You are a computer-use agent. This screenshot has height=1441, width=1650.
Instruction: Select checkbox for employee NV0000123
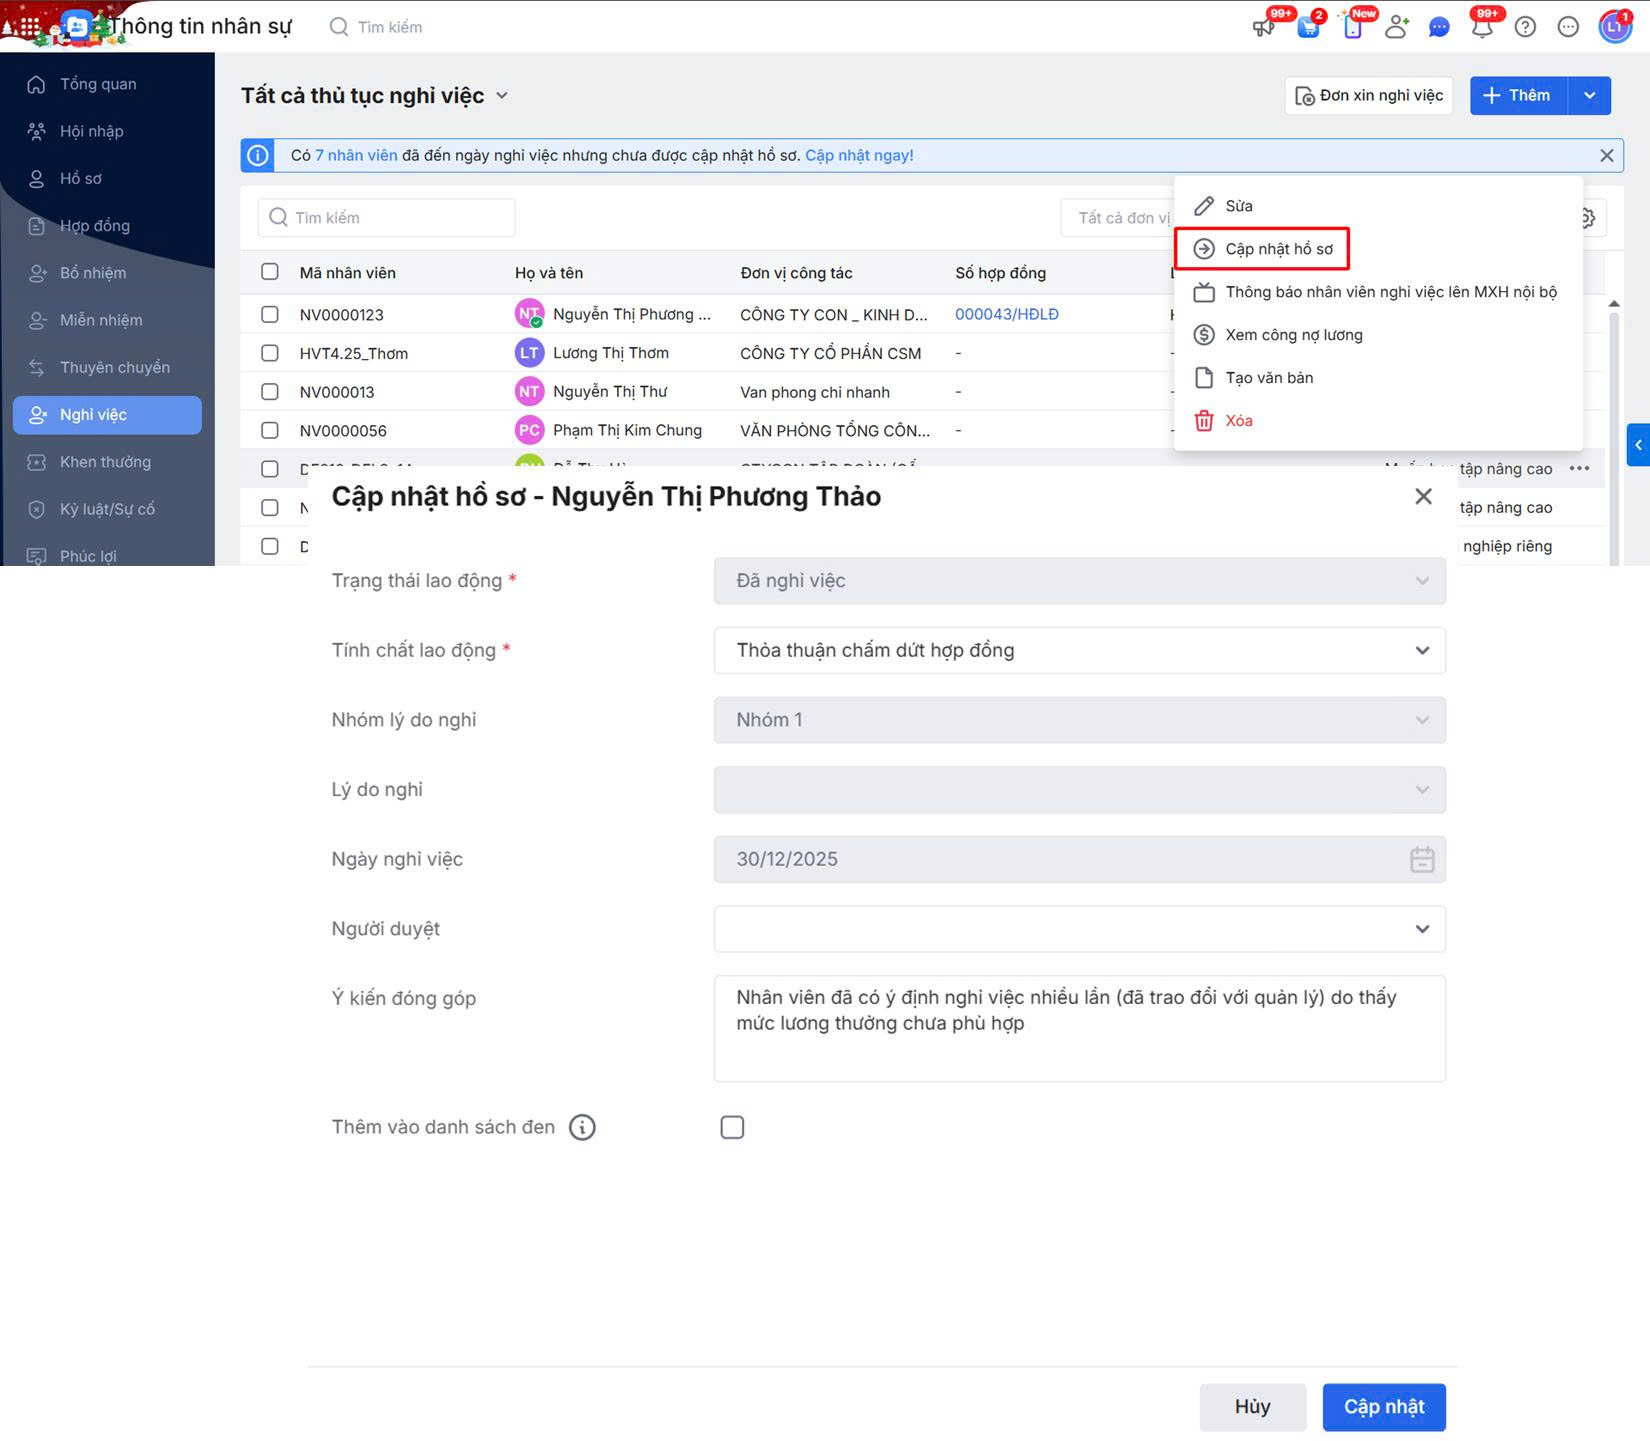tap(270, 314)
